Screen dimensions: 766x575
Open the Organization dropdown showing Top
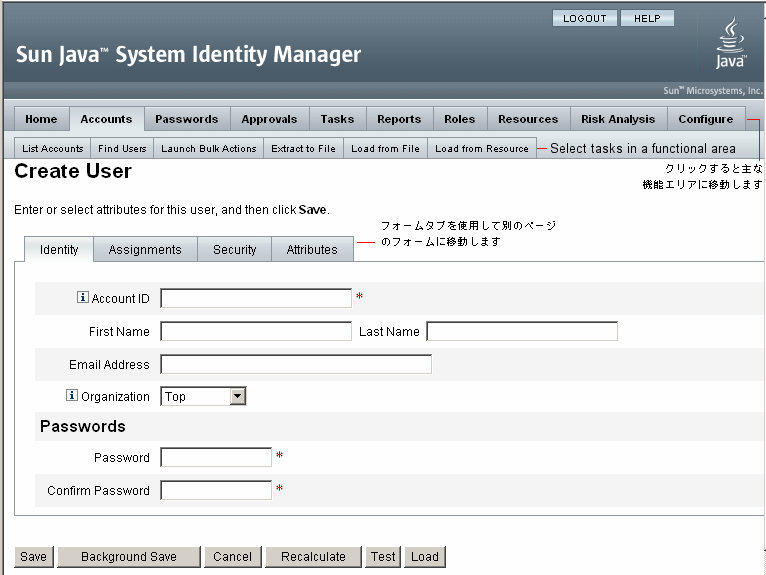point(203,396)
